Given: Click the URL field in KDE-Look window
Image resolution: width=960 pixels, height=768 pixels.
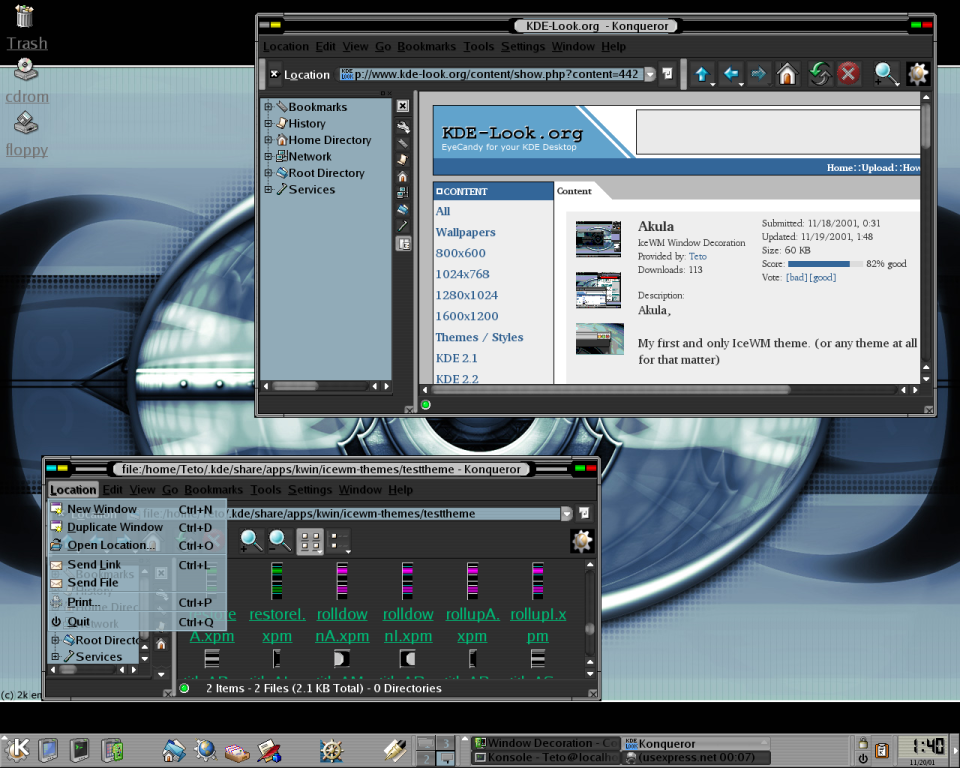Looking at the screenshot, I should click(492, 74).
